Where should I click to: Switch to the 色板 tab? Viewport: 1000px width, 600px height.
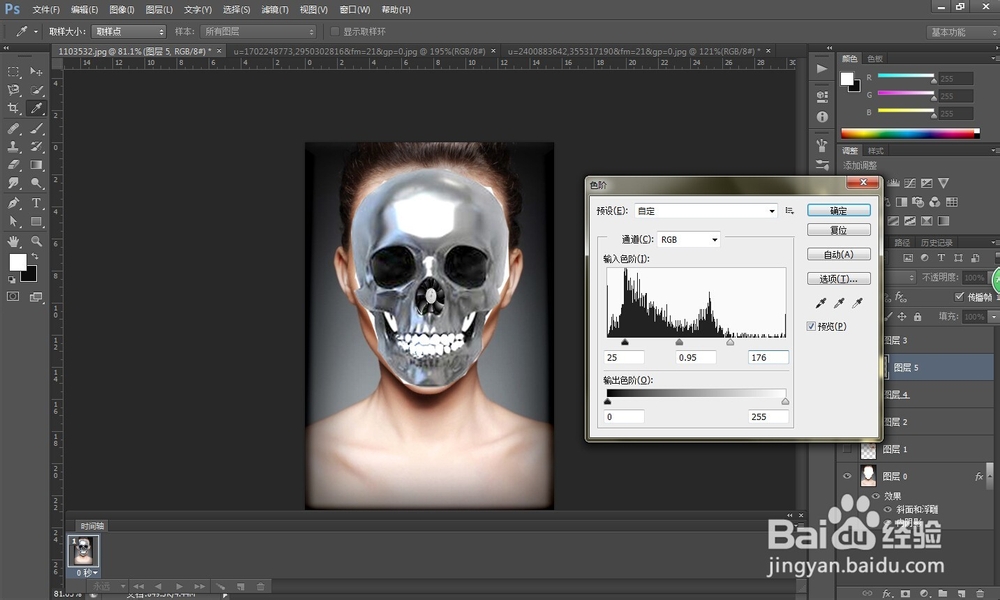[x=875, y=59]
